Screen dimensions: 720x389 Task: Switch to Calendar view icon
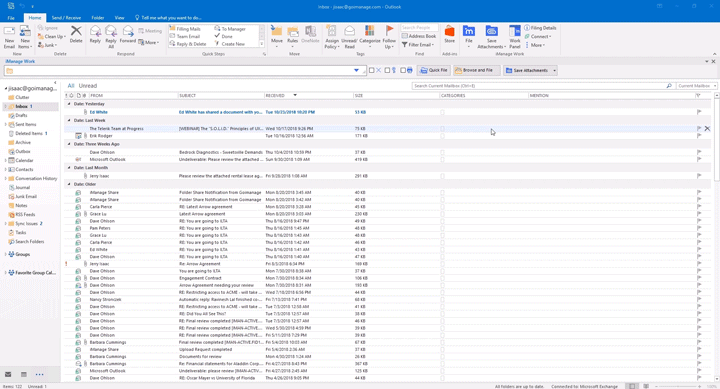(x=24, y=375)
